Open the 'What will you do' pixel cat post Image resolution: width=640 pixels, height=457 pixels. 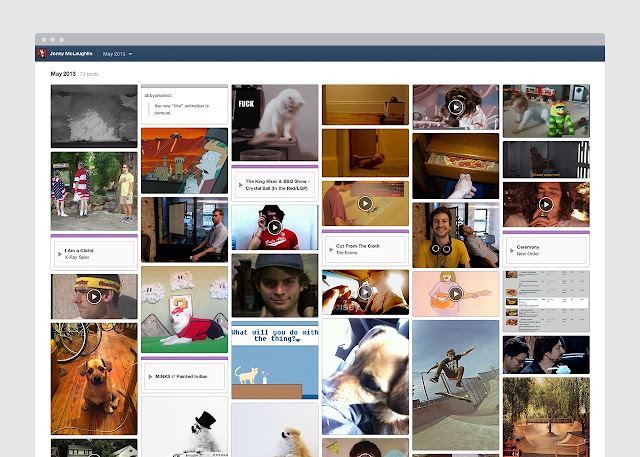275,360
